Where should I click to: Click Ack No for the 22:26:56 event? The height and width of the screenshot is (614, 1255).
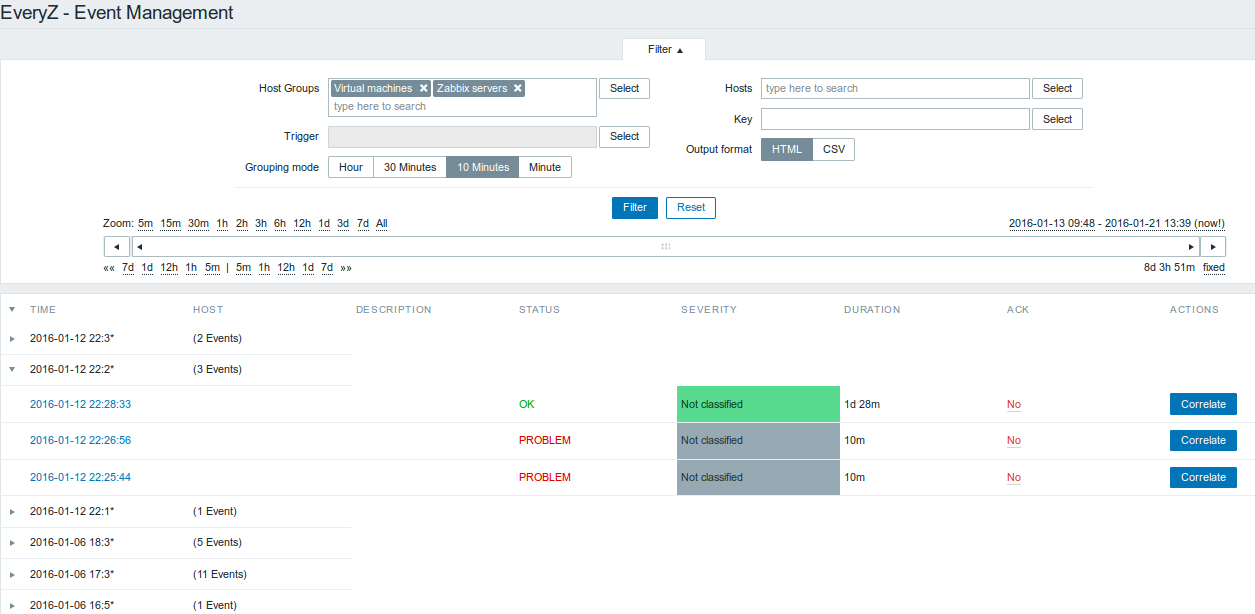click(1014, 441)
